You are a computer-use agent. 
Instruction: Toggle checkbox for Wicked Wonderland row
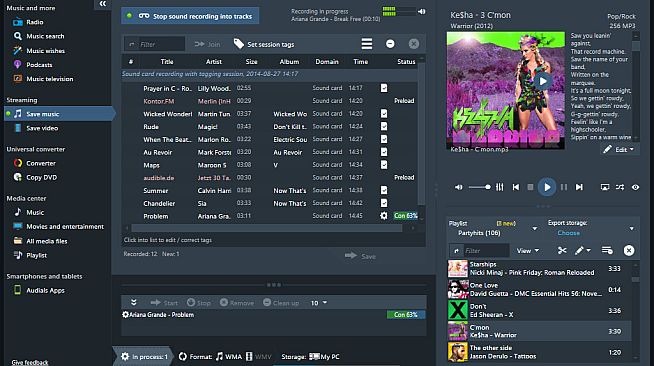point(384,113)
